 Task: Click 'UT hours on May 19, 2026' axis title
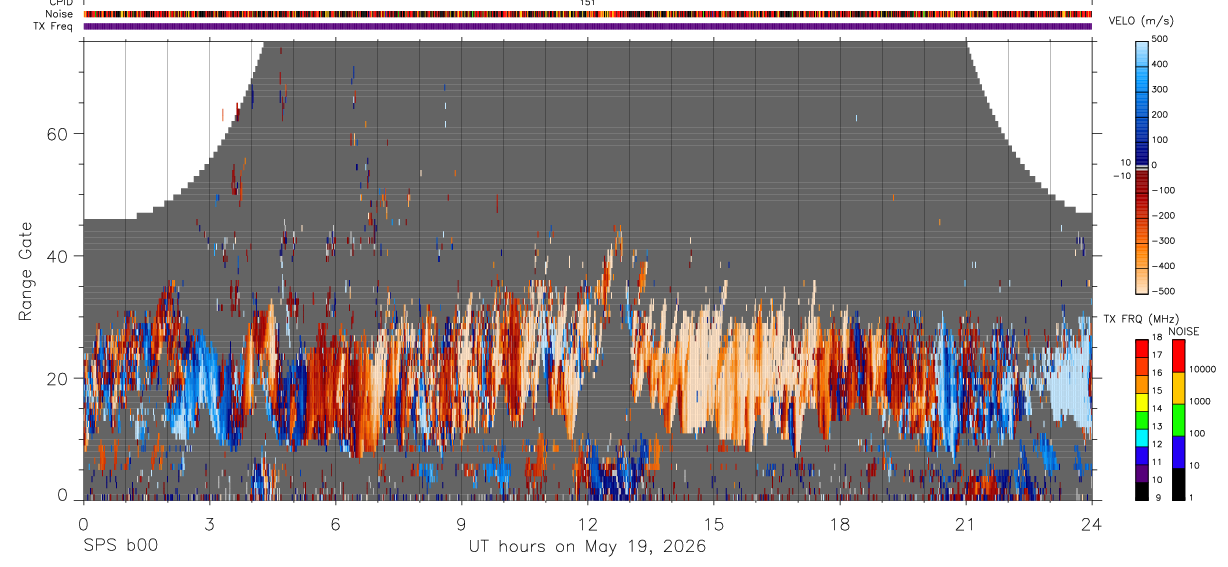pyautogui.click(x=587, y=547)
